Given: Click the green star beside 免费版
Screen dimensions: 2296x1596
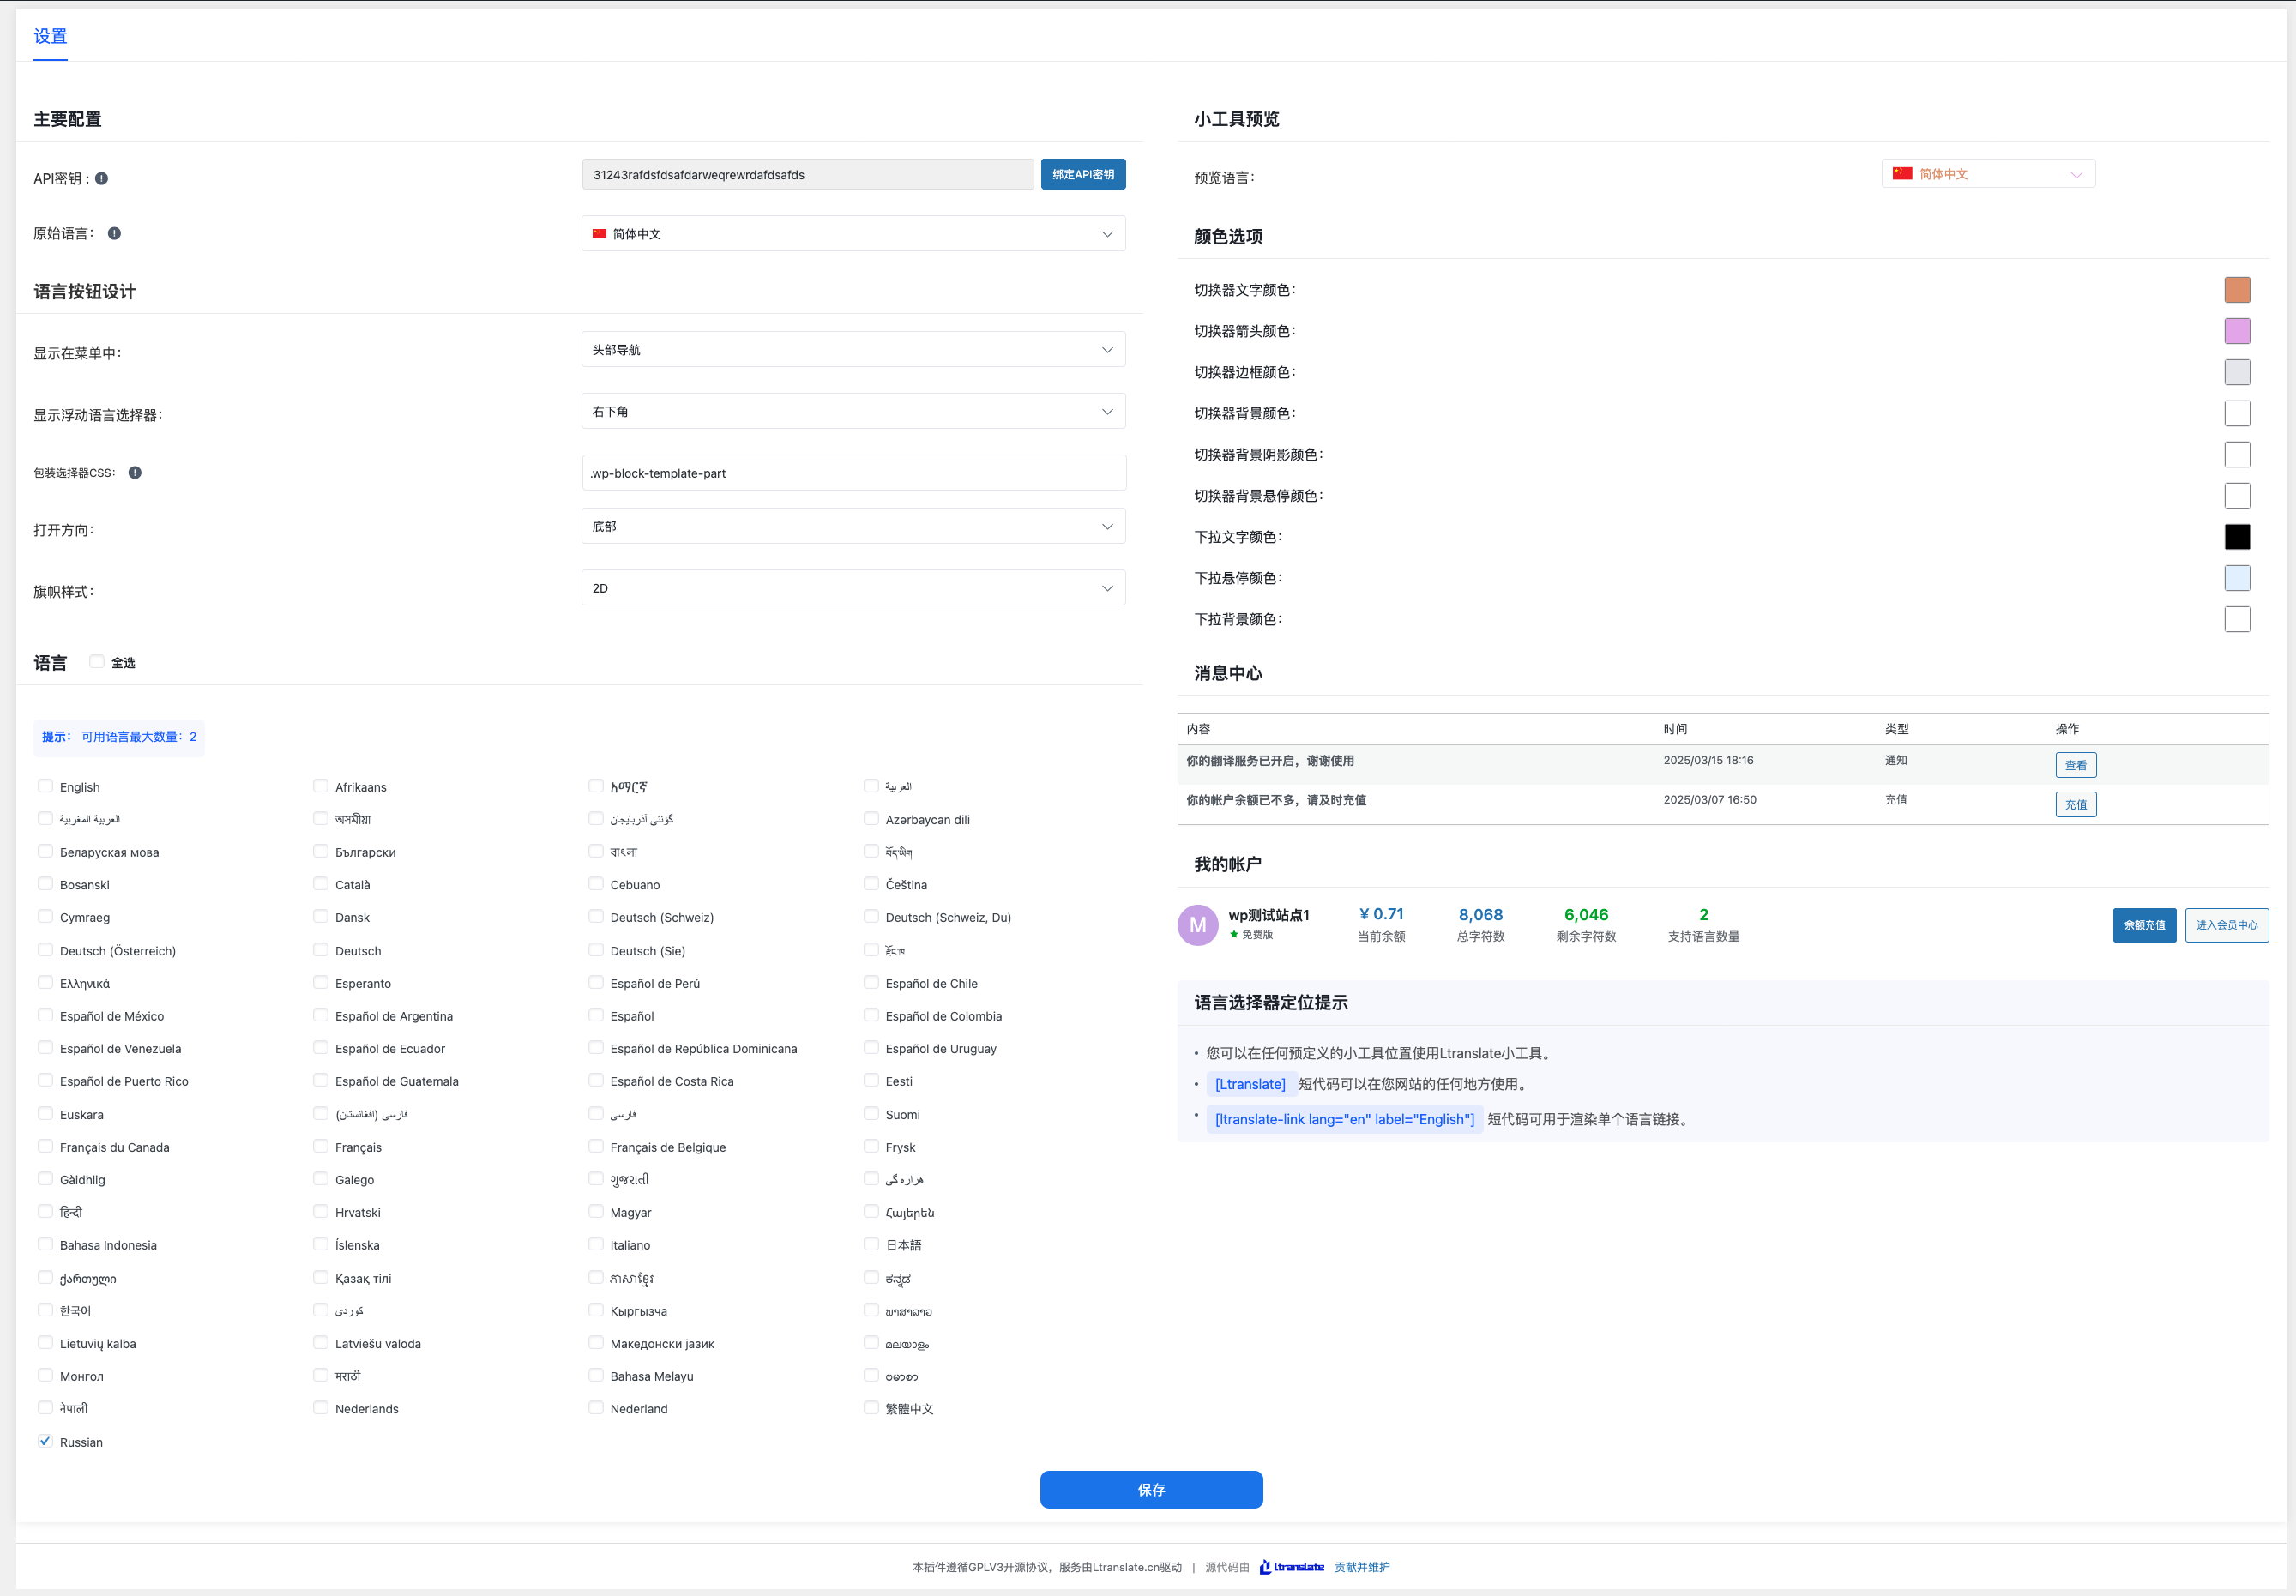Looking at the screenshot, I should click(x=1234, y=935).
